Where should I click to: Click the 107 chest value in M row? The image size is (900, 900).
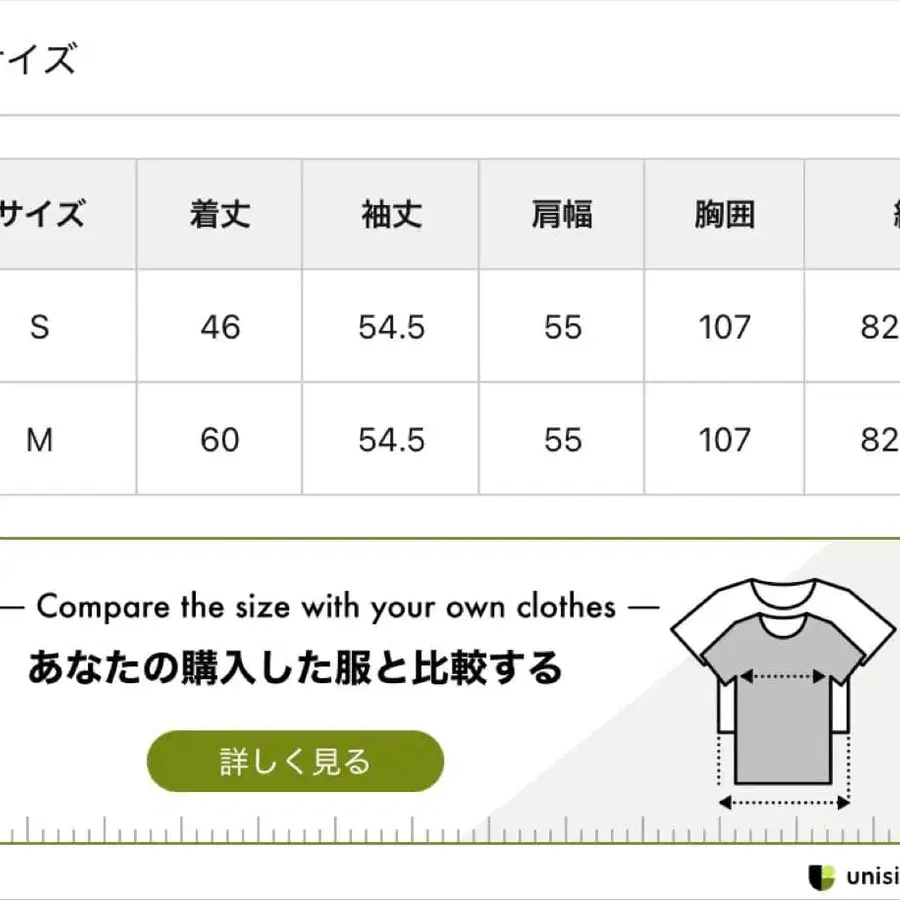[724, 440]
